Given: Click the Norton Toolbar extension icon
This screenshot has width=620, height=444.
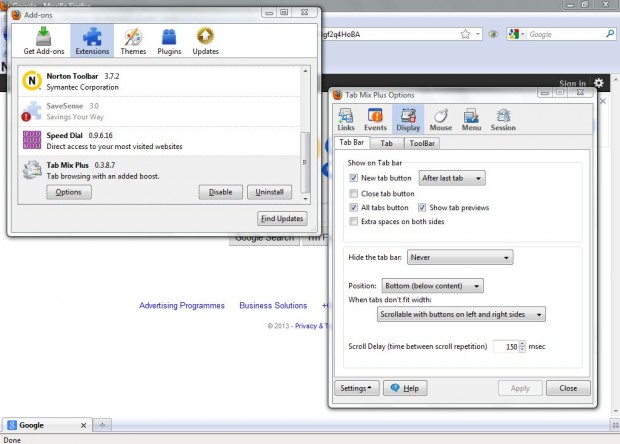Looking at the screenshot, I should coord(32,81).
